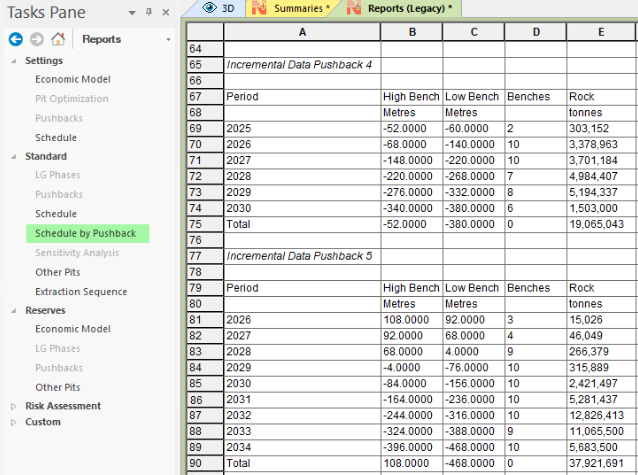Go to the Tasks Pane home icon

58,40
